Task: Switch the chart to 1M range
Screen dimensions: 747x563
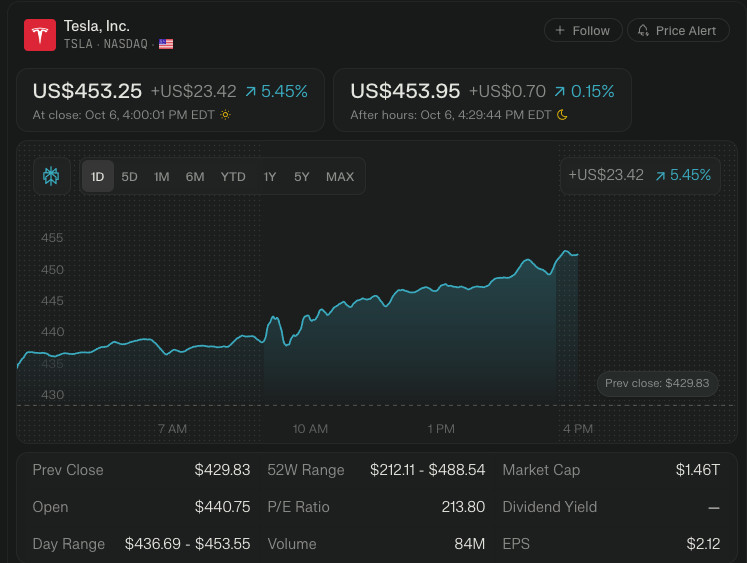Action: (161, 177)
